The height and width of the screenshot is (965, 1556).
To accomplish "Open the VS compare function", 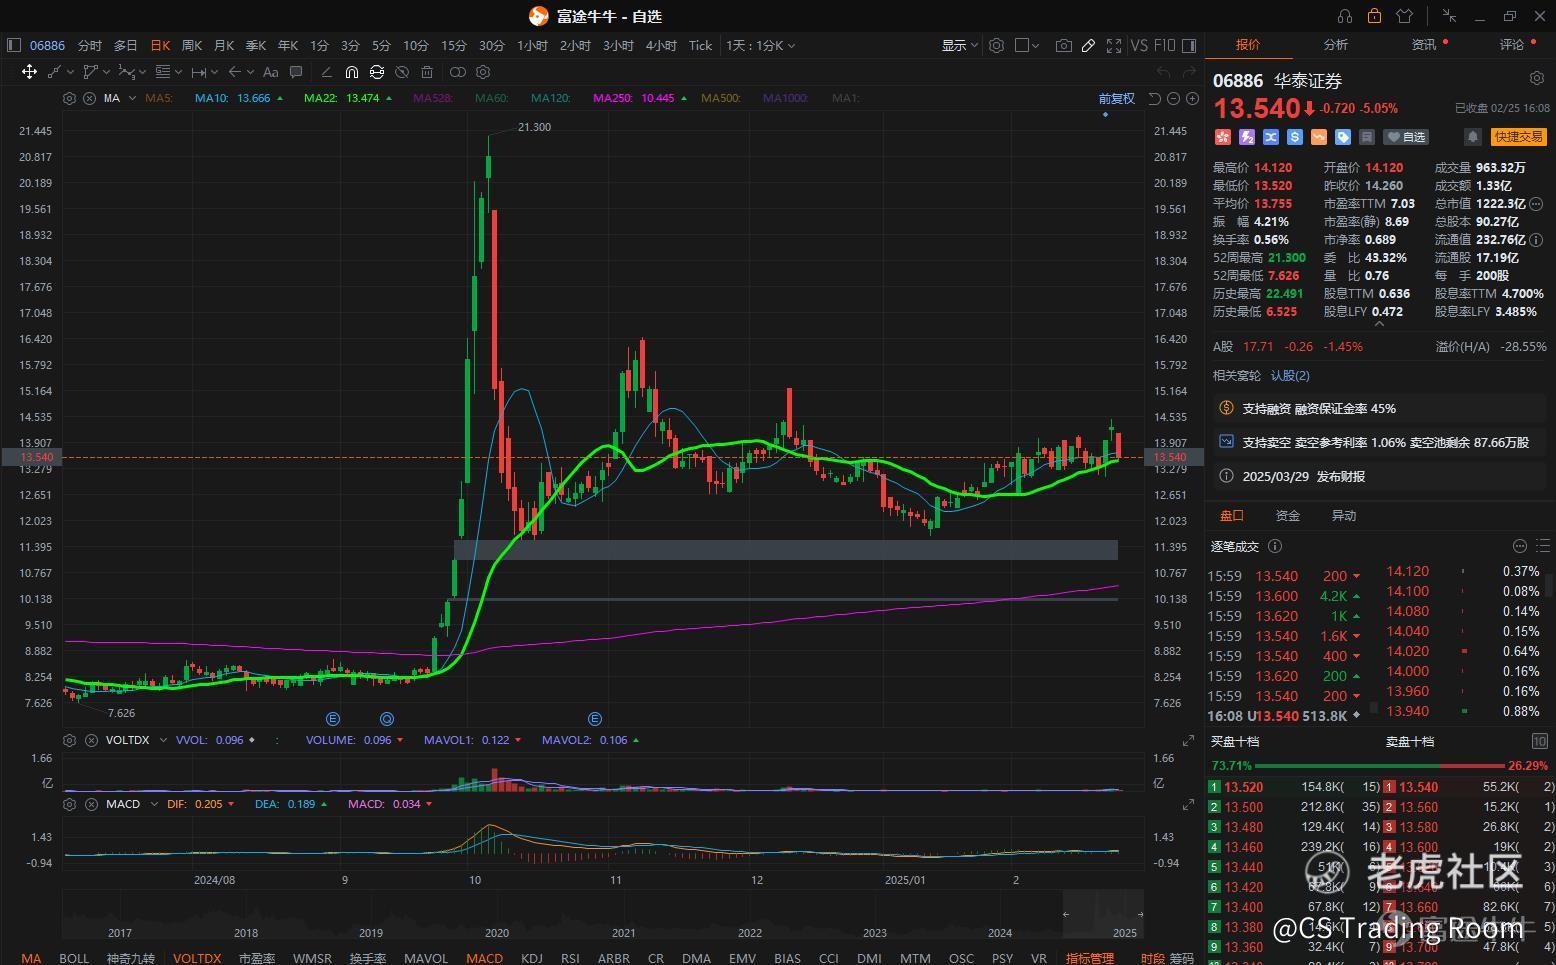I will click(x=1139, y=45).
